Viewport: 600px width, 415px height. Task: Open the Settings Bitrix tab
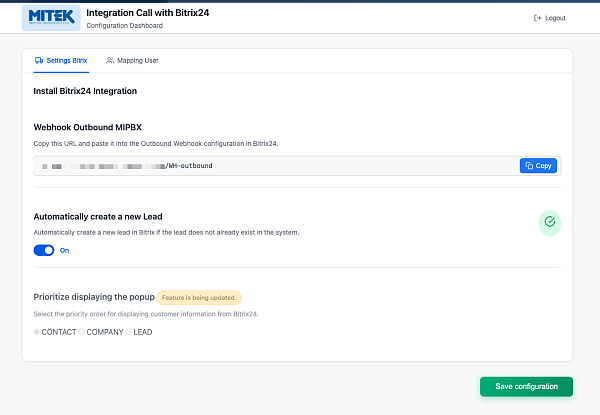pyautogui.click(x=61, y=60)
